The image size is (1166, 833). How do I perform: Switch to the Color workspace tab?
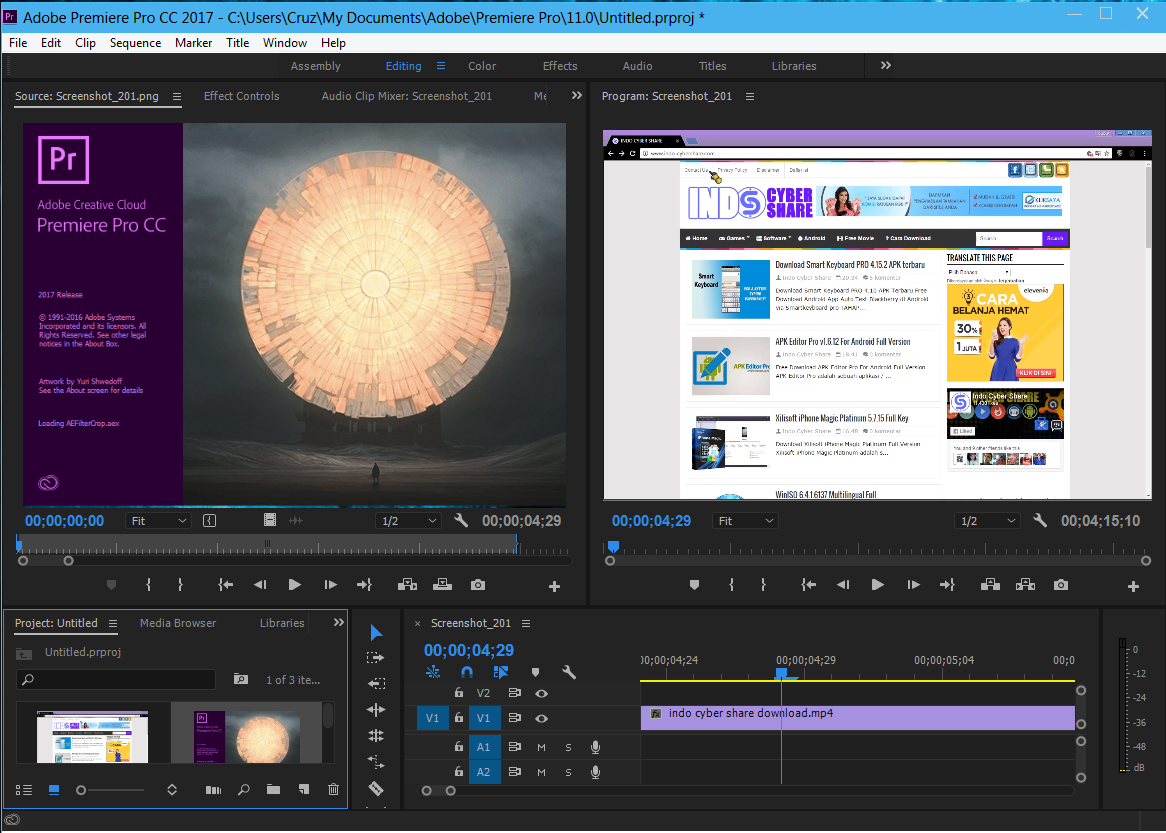pos(482,66)
